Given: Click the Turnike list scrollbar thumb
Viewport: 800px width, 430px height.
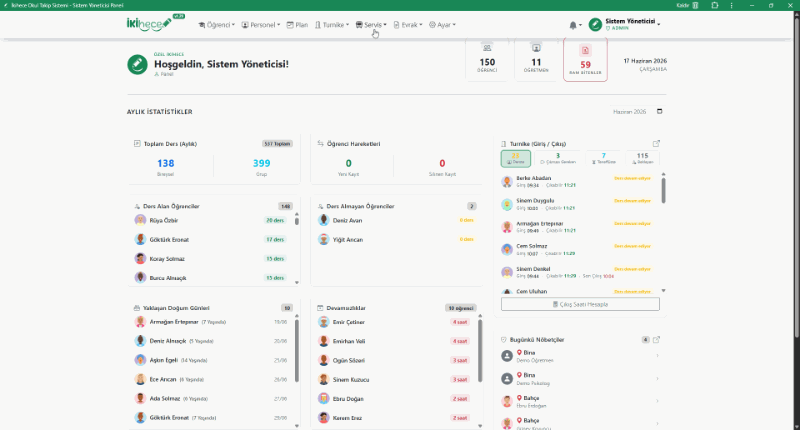Looking at the screenshot, I should tap(663, 190).
